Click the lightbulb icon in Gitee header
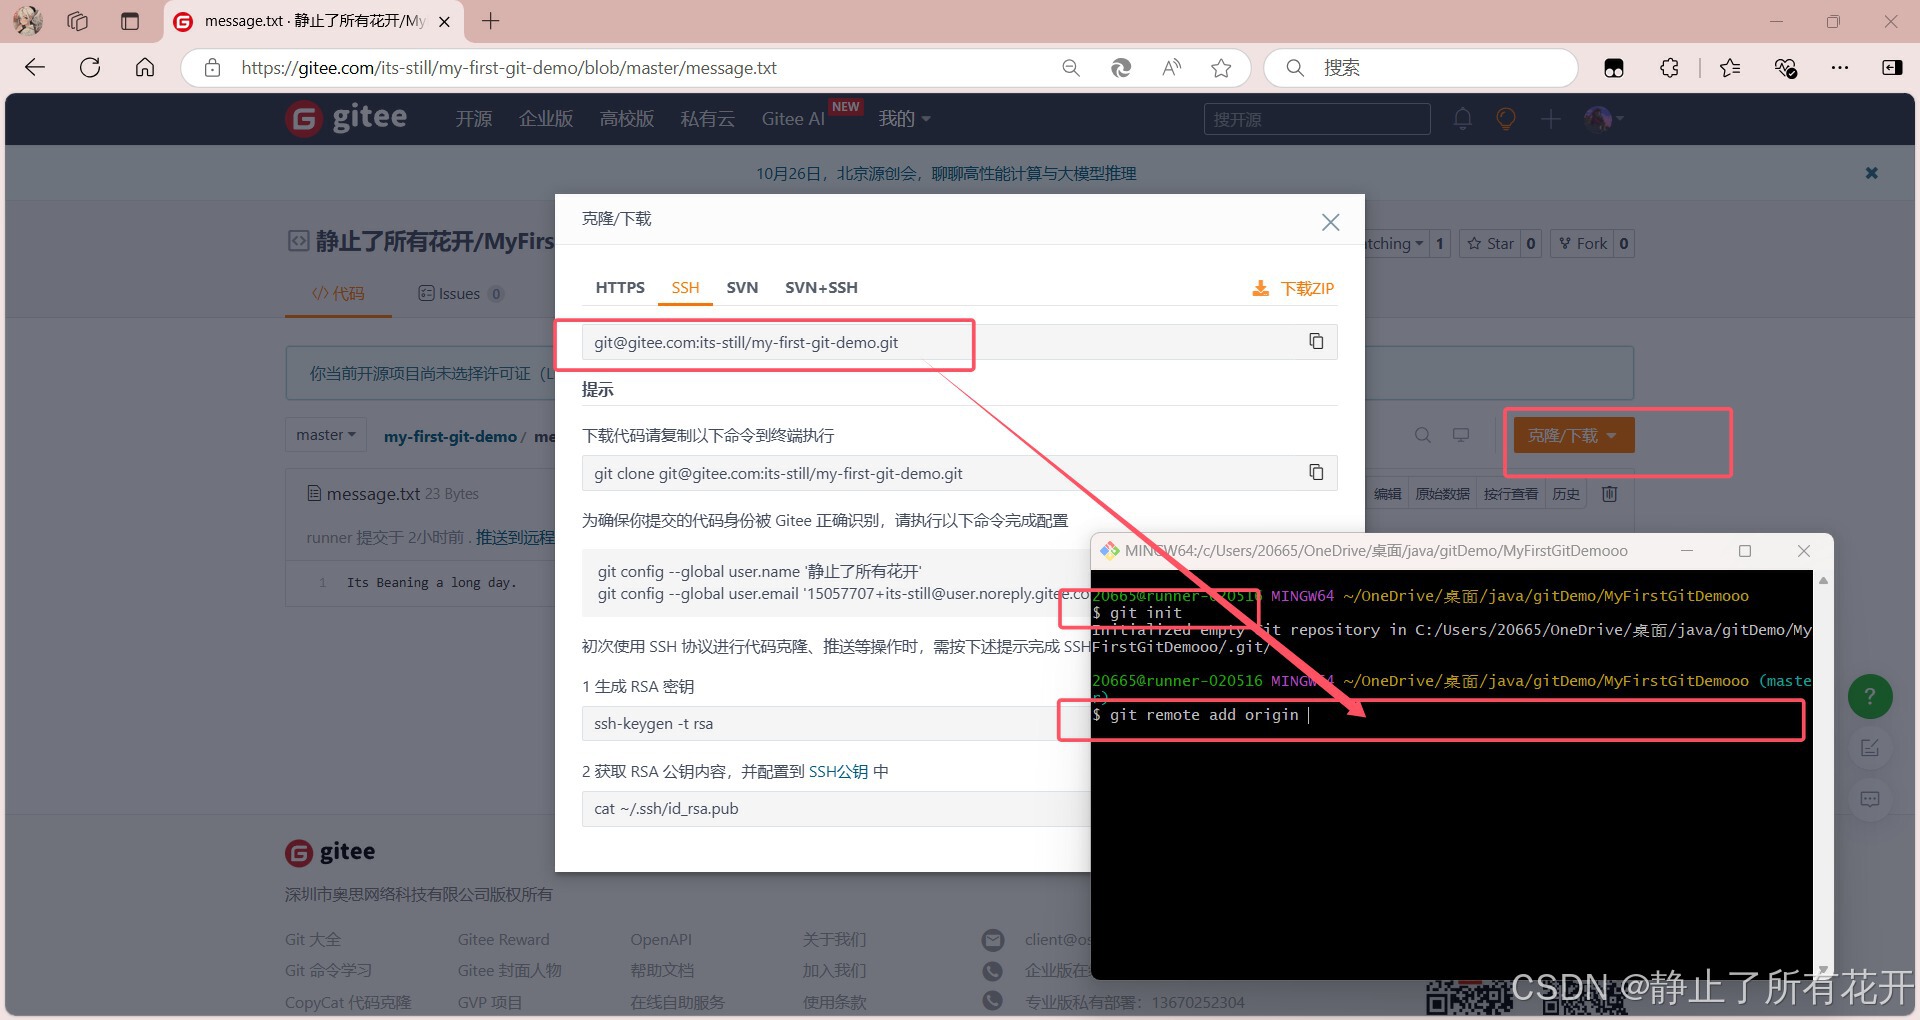This screenshot has width=1920, height=1020. [x=1506, y=119]
